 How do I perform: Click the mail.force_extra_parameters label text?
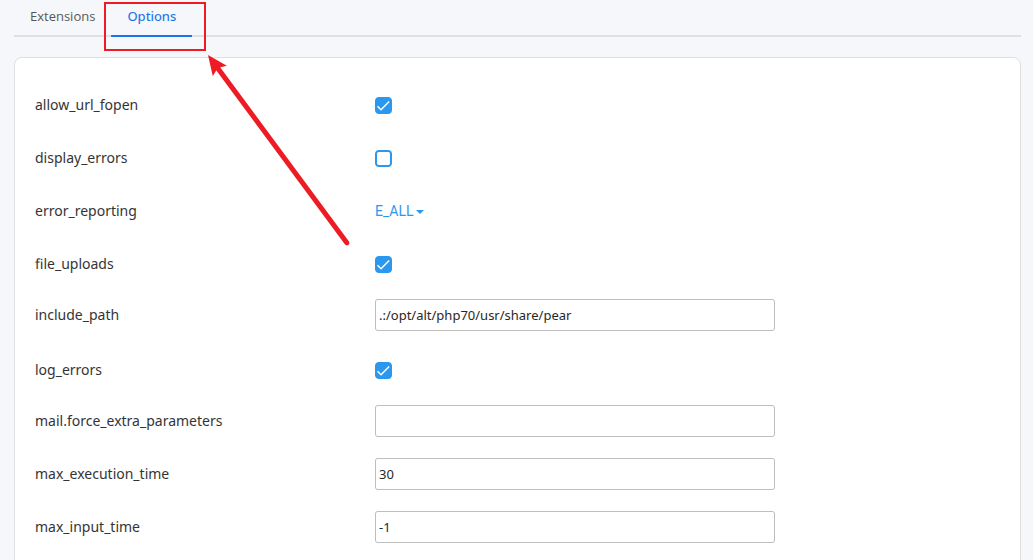click(x=128, y=421)
